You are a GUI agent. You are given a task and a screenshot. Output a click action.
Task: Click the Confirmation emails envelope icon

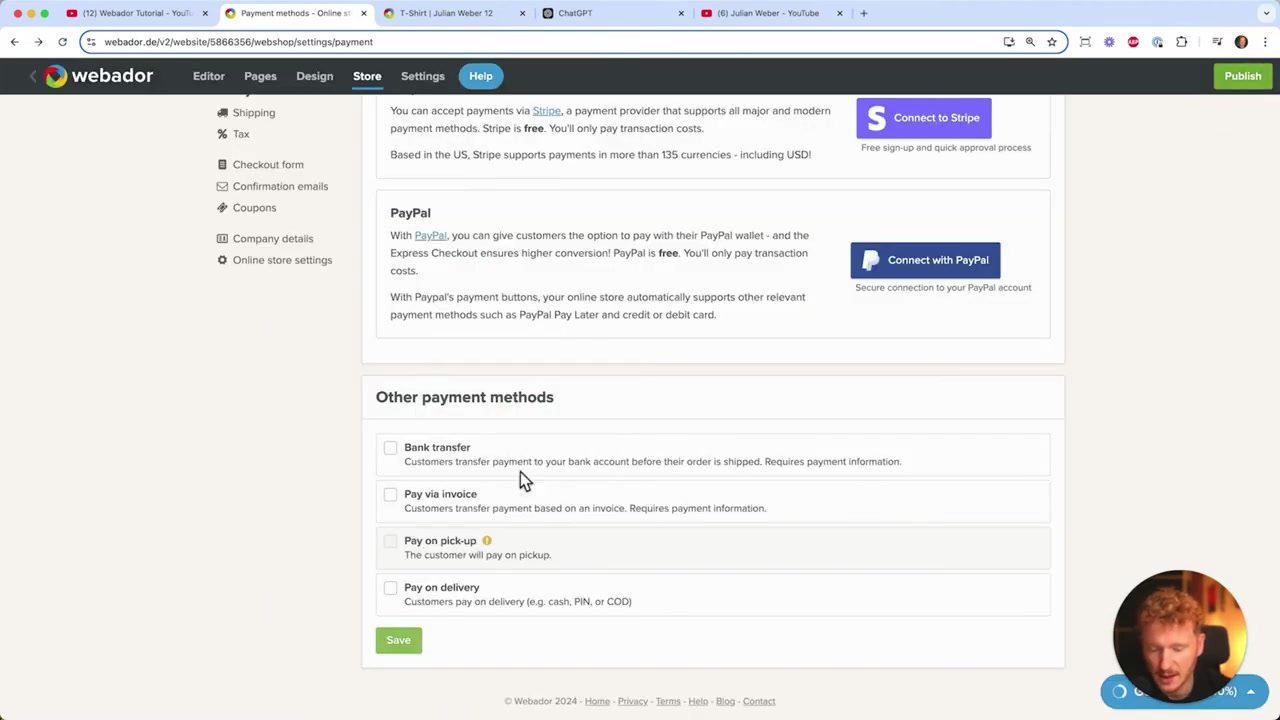[222, 186]
